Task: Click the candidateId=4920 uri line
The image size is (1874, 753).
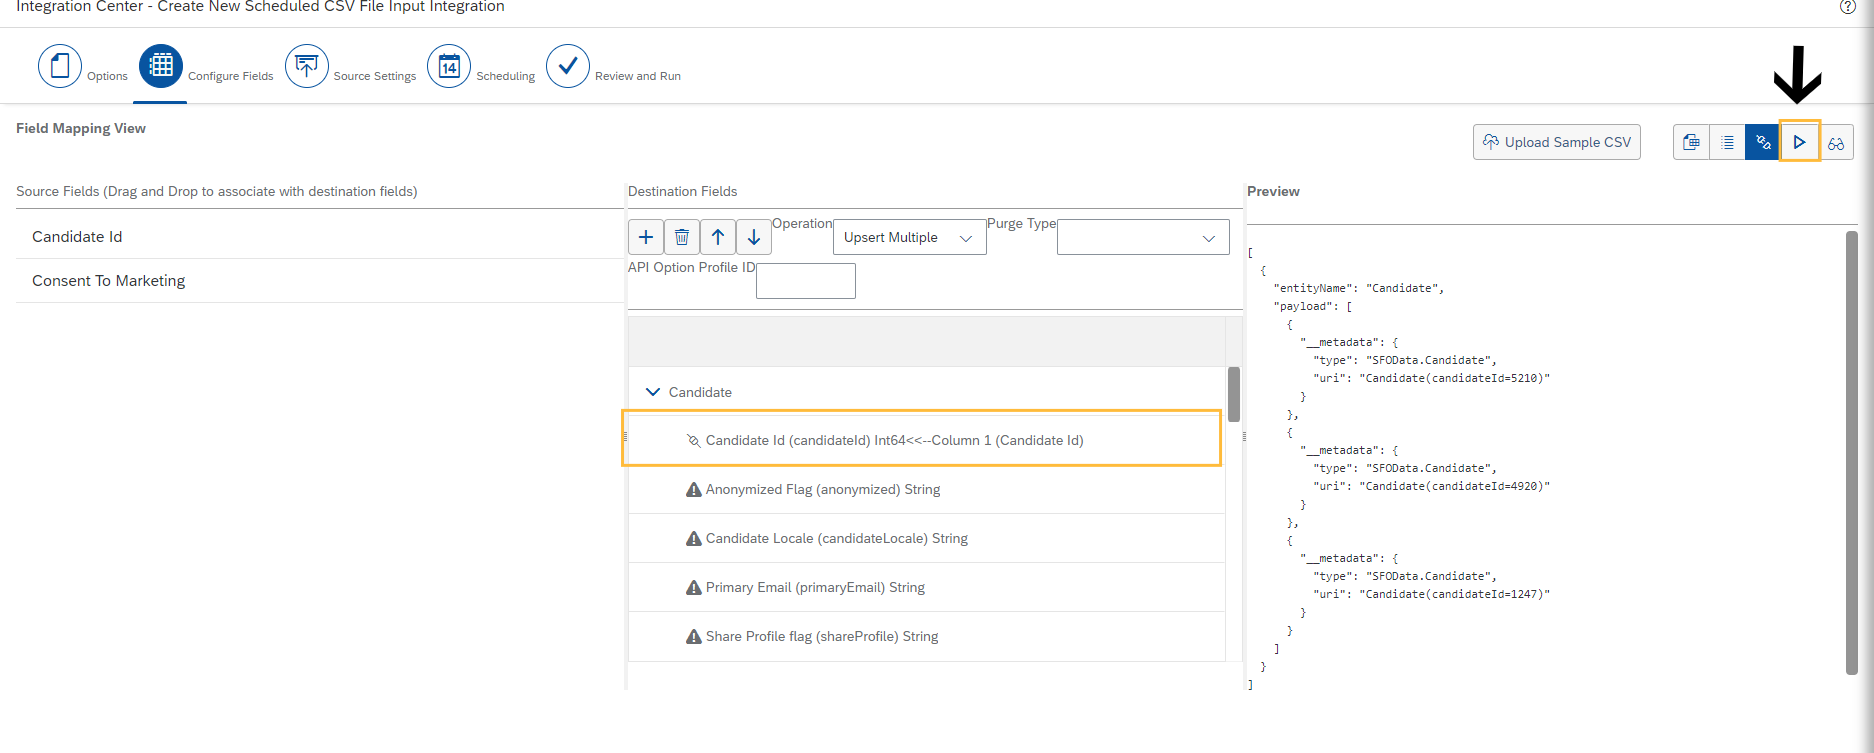Action: pyautogui.click(x=1431, y=486)
